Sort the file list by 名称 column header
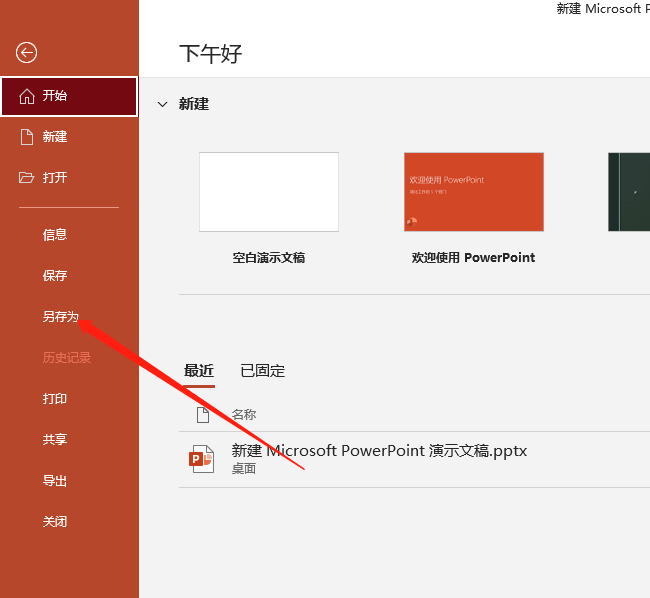The height and width of the screenshot is (598, 650). click(244, 414)
